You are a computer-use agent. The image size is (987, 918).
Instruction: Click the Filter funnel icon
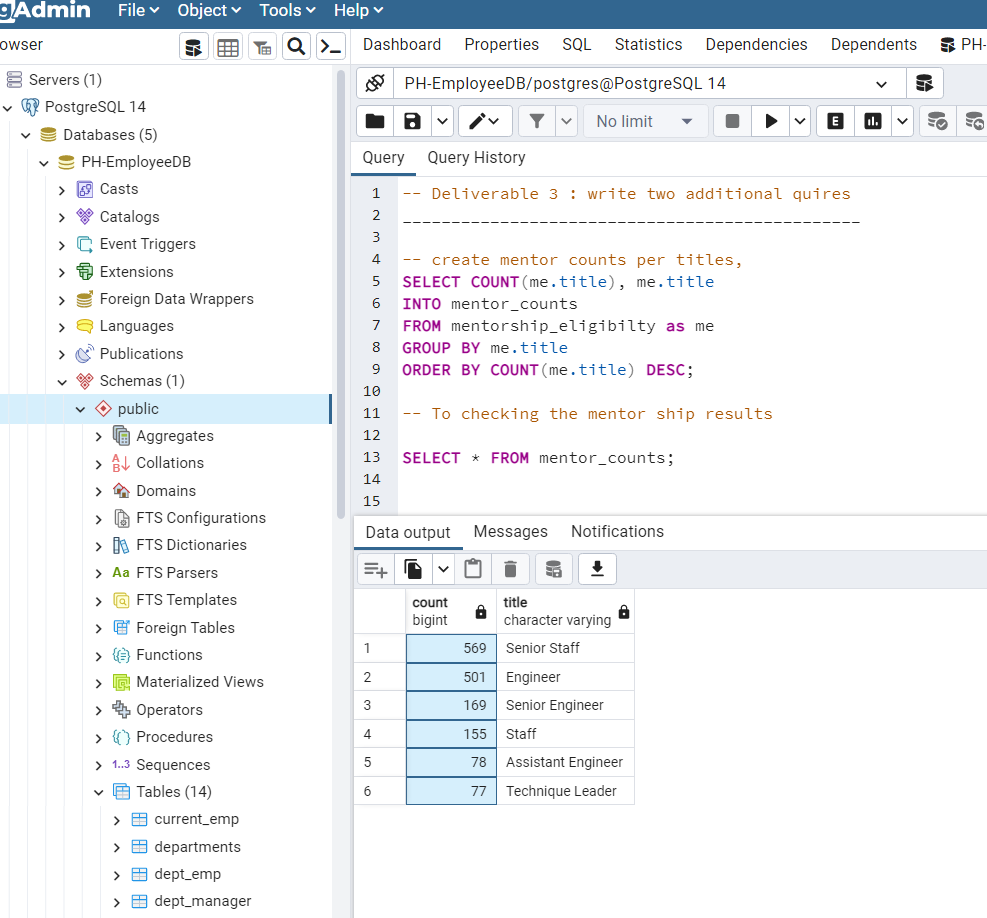click(537, 121)
